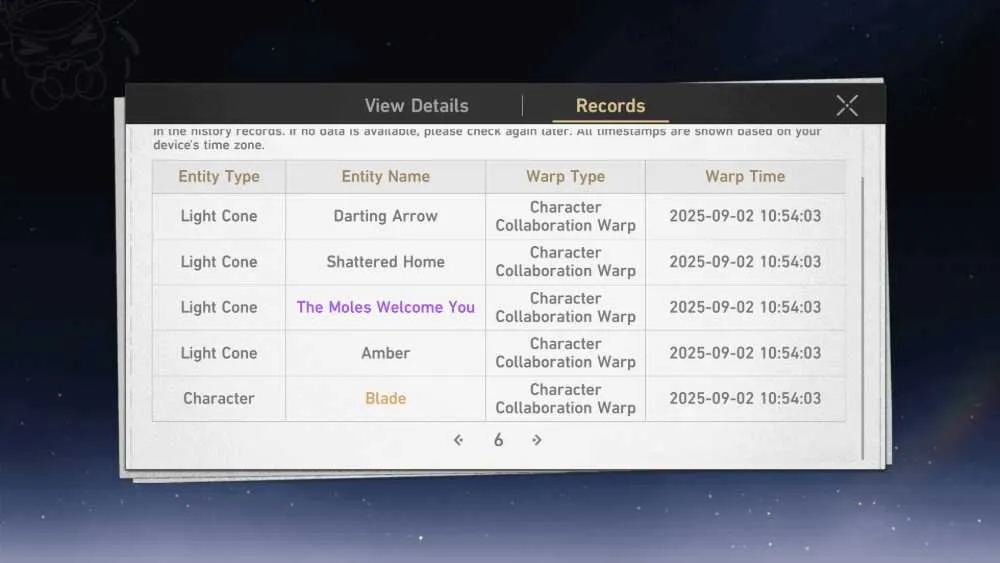Screen dimensions: 1000x563
Task: Select the Shattered Home entry
Action: 386,262
